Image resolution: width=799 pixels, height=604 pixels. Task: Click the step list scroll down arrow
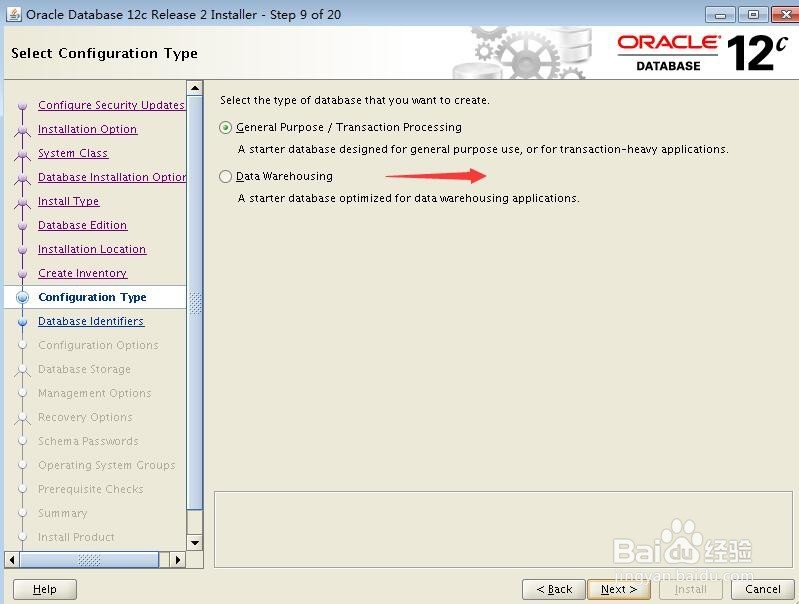pyautogui.click(x=195, y=542)
